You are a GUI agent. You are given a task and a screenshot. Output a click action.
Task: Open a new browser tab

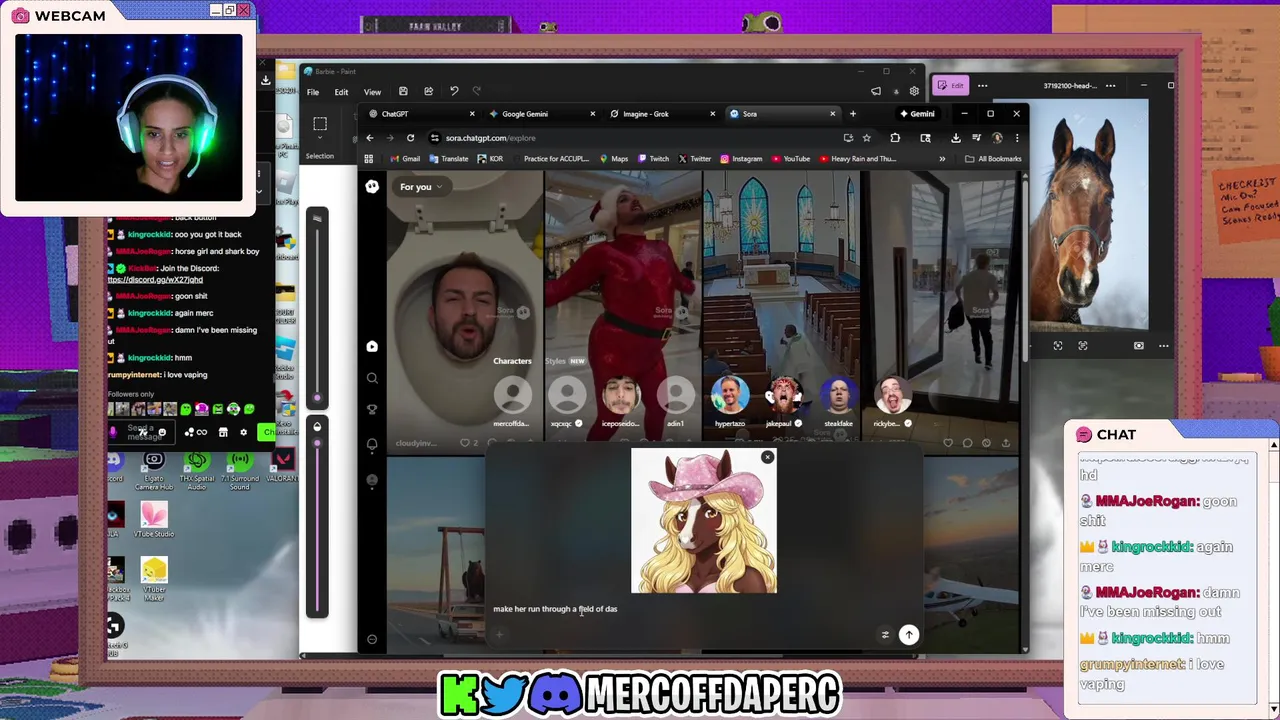coord(852,114)
